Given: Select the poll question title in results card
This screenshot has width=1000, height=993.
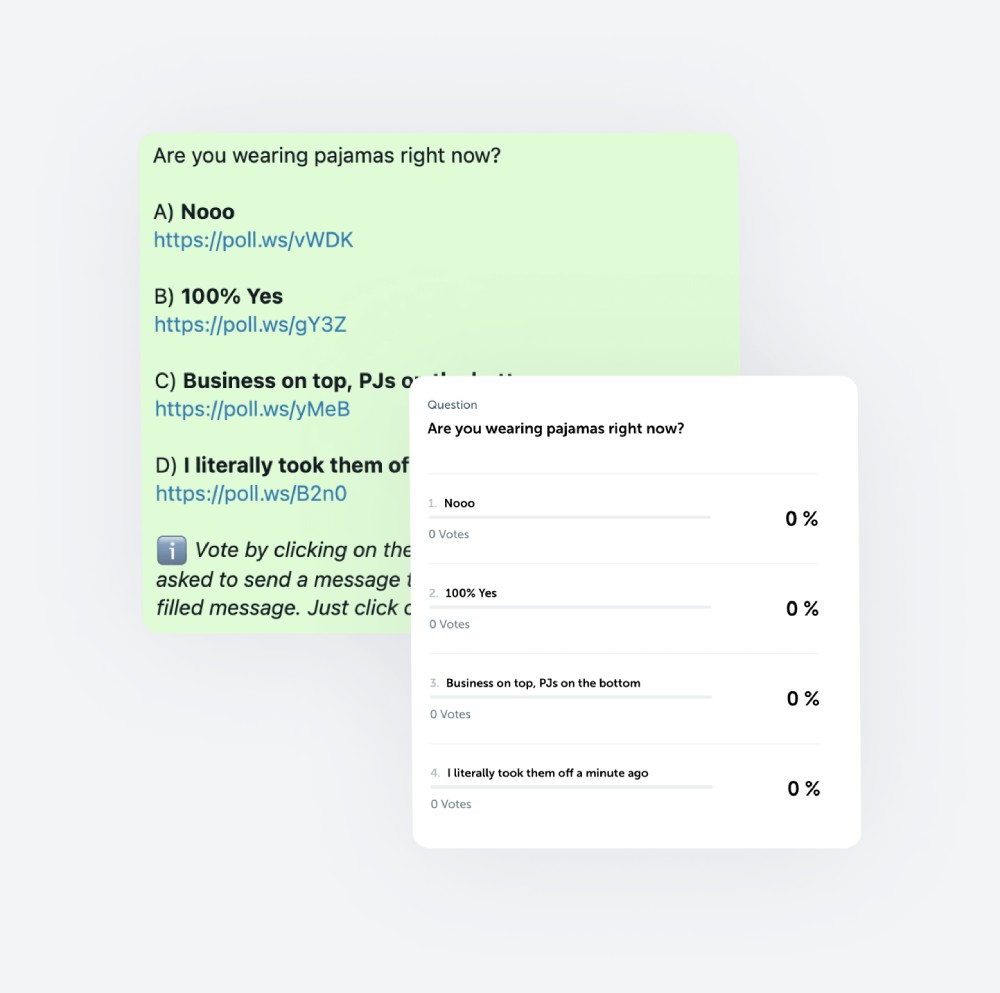Looking at the screenshot, I should 555,429.
